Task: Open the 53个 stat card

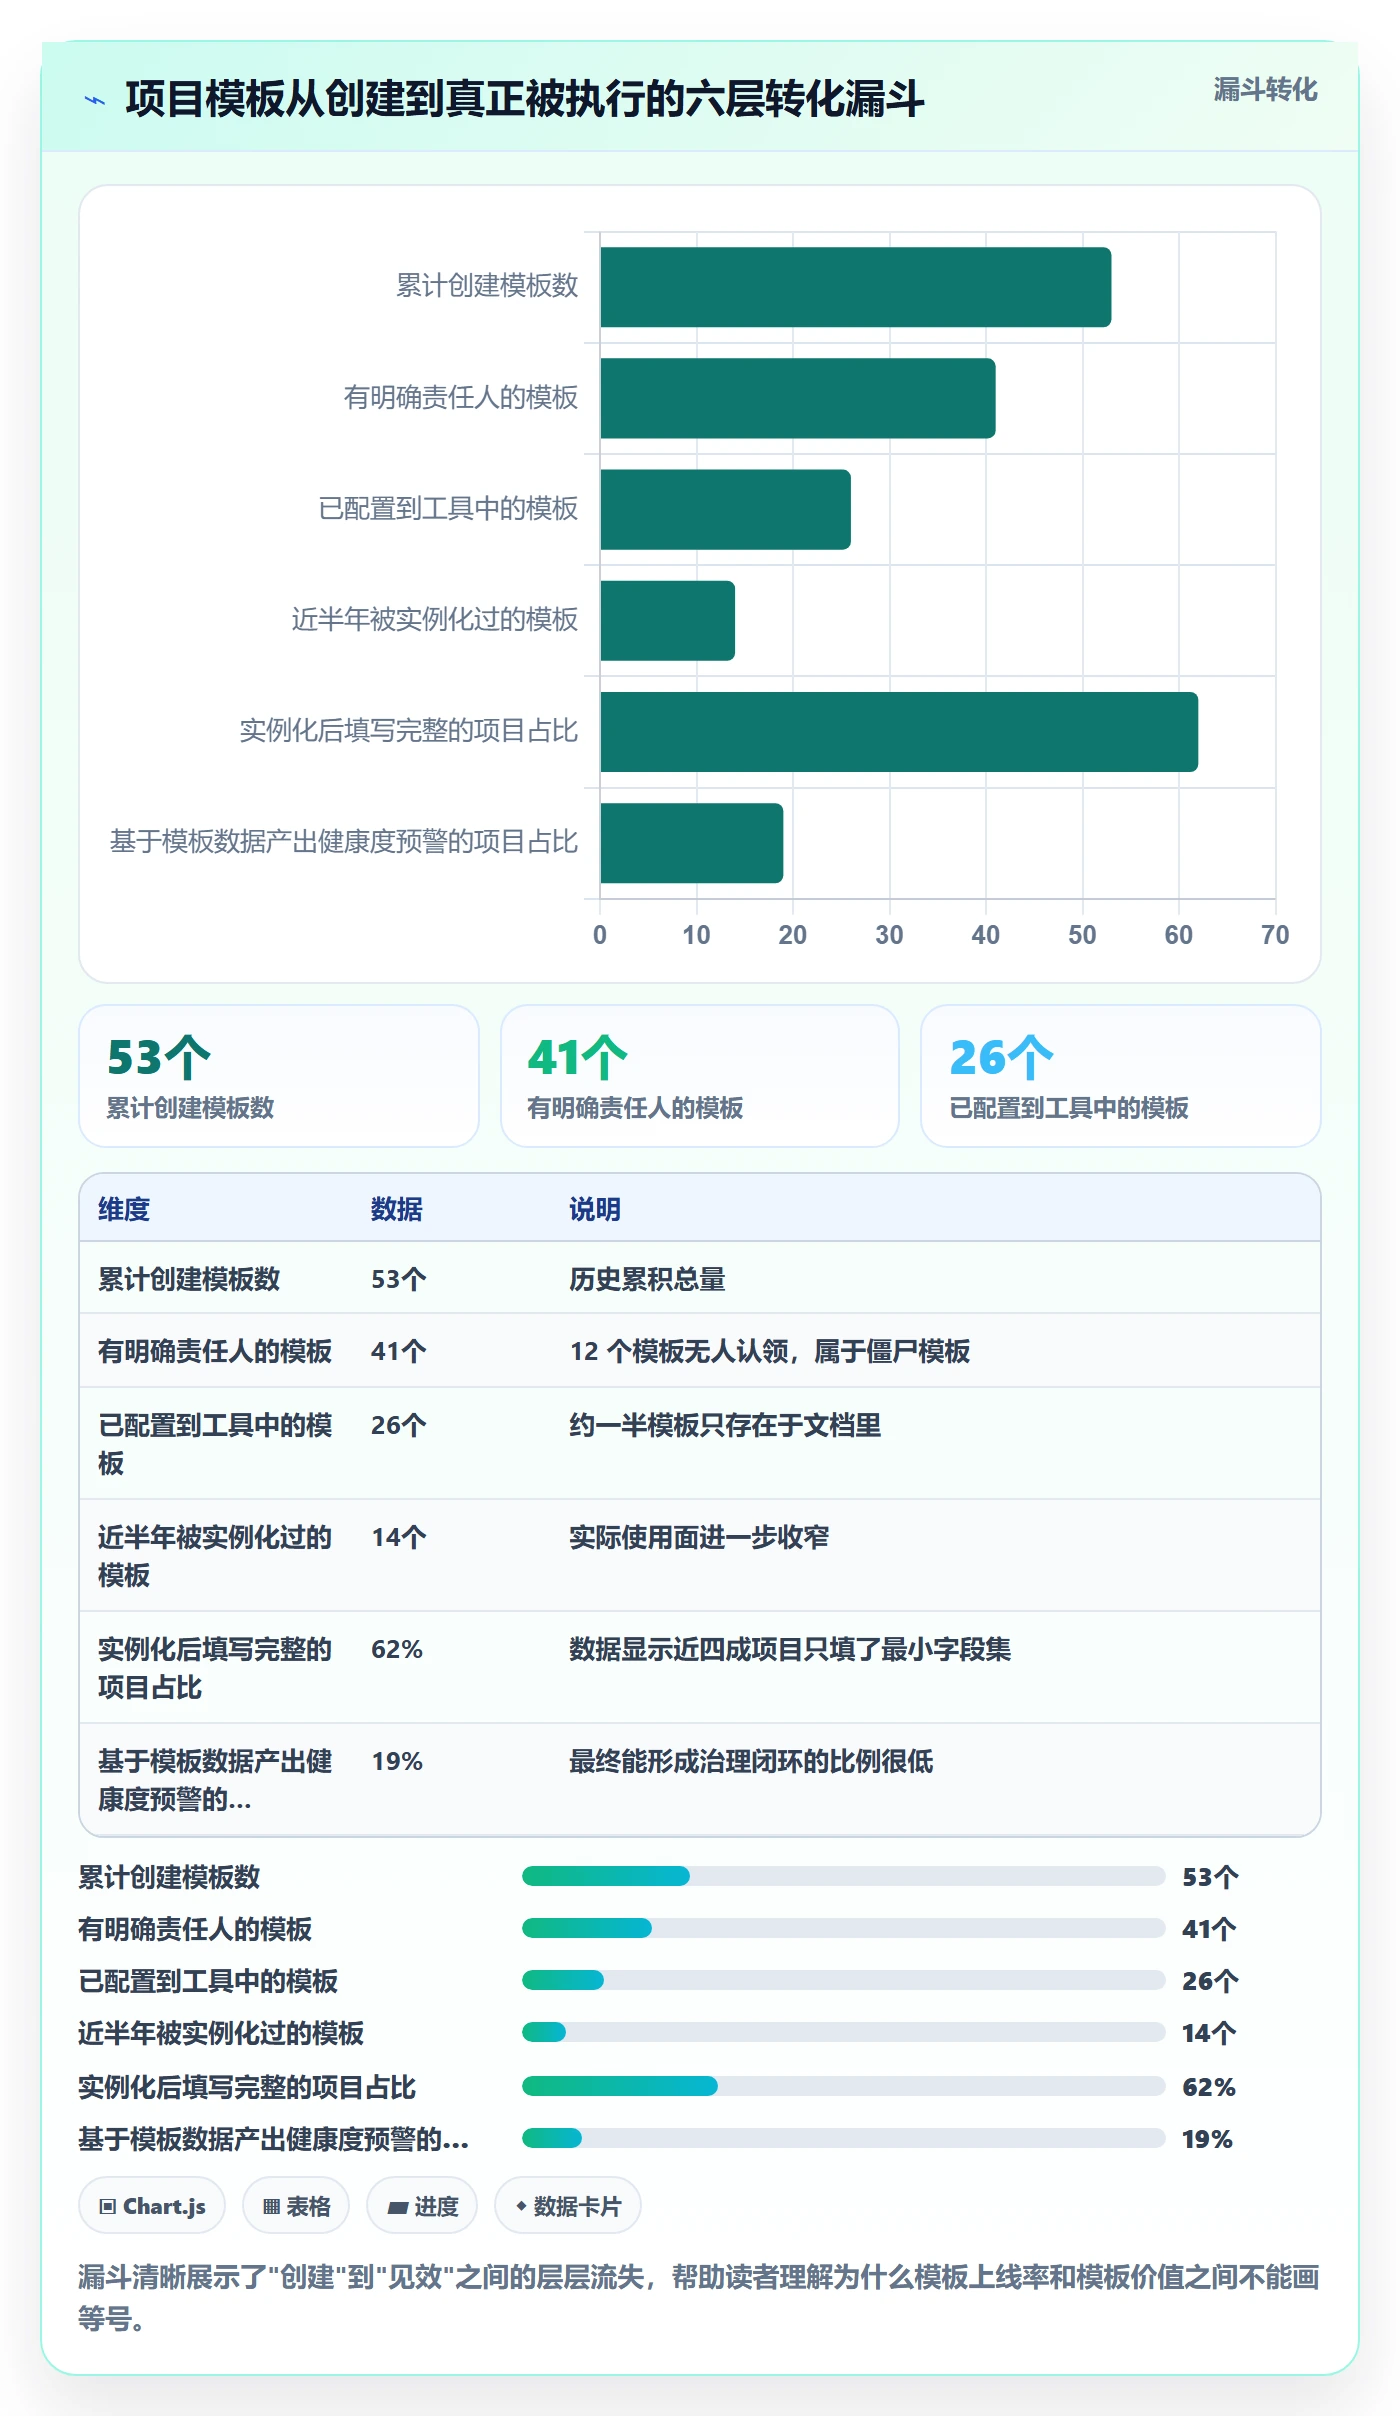Action: 279,1076
